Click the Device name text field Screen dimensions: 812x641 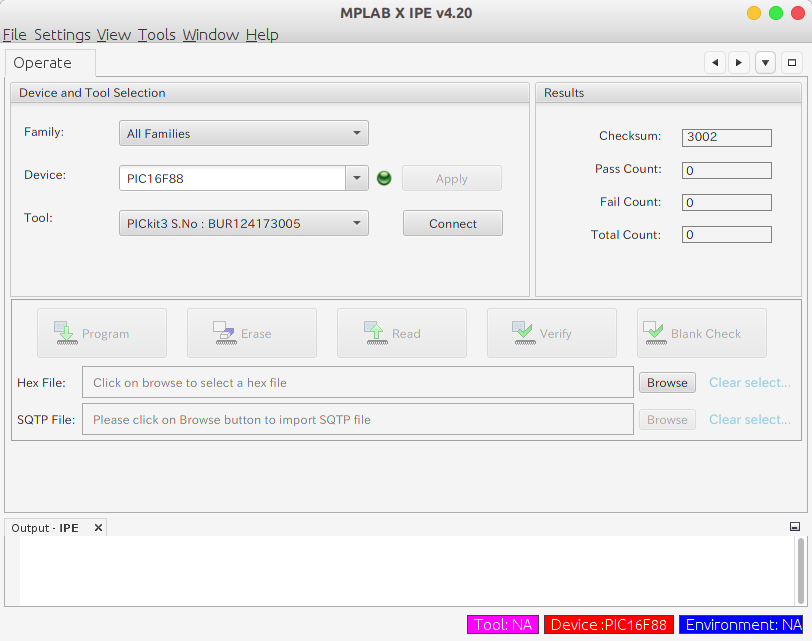(x=233, y=178)
